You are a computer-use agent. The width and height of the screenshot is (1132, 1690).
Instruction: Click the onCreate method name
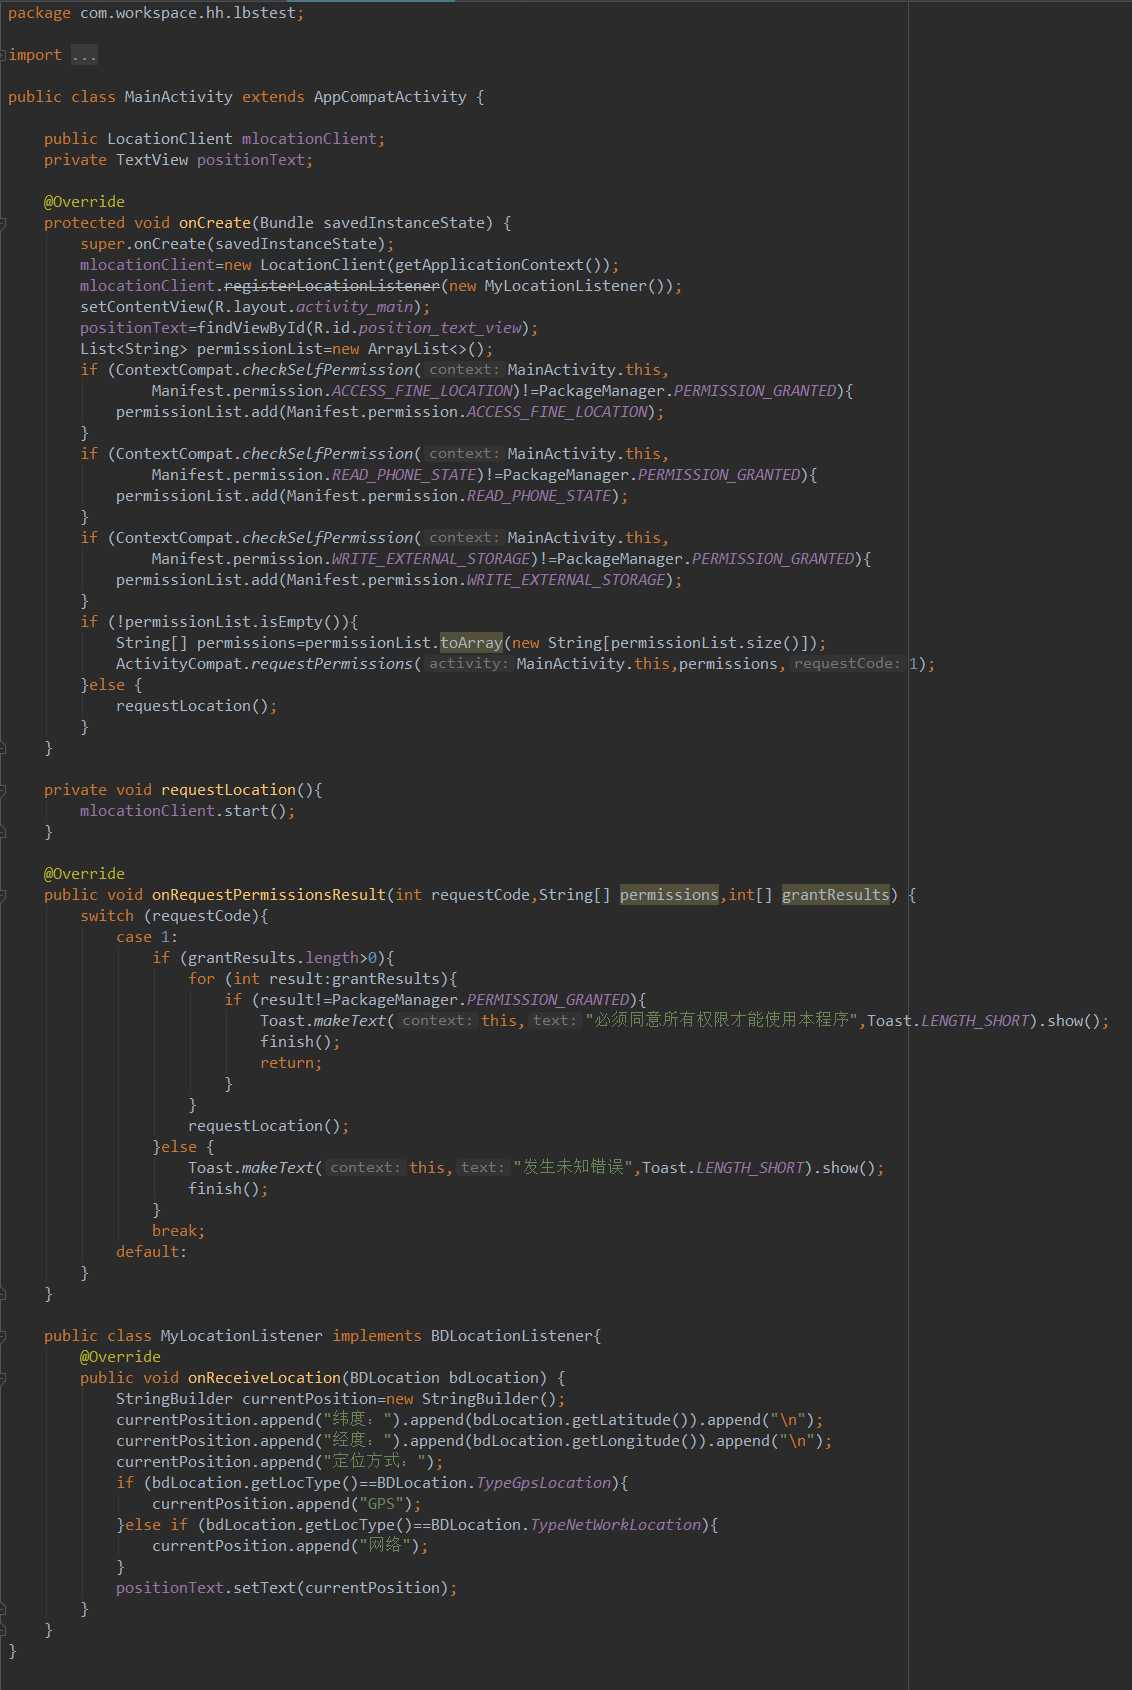click(214, 223)
